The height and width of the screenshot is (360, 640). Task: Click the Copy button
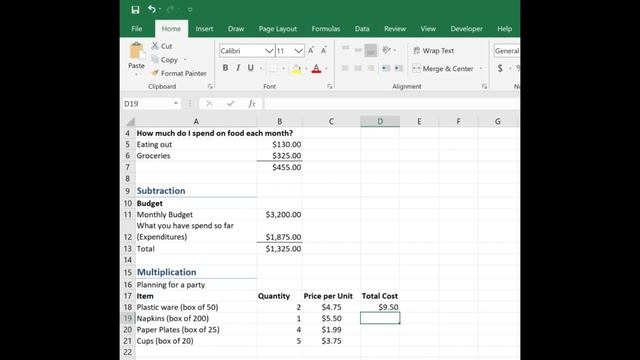click(x=165, y=60)
